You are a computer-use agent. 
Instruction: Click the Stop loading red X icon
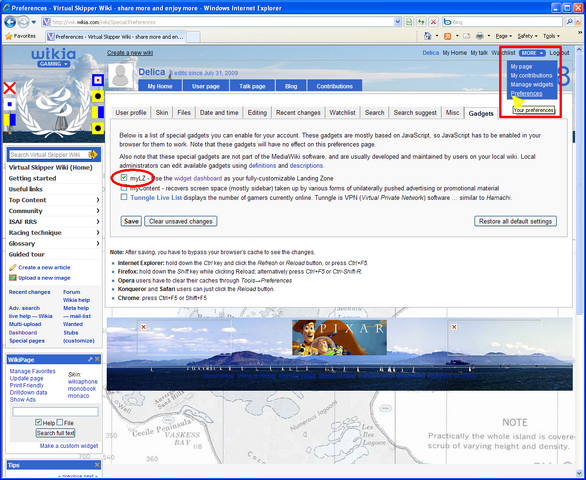pyautogui.click(x=434, y=22)
